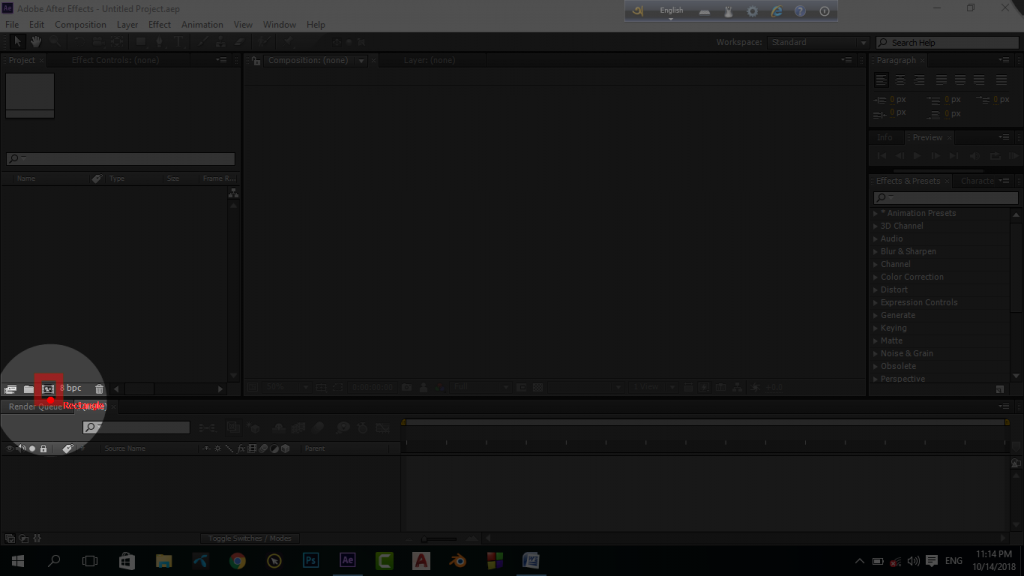The image size is (1024, 576).
Task: Click the Search Help field
Action: pyautogui.click(x=948, y=42)
